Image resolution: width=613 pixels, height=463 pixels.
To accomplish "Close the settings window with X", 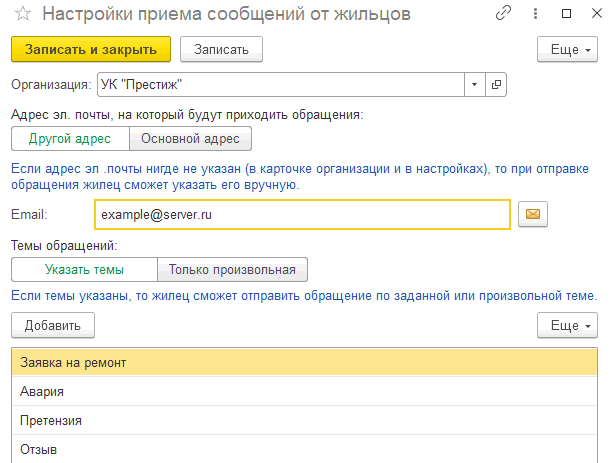I will coord(597,13).
